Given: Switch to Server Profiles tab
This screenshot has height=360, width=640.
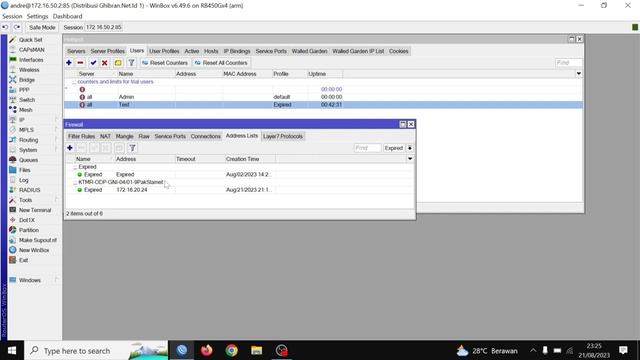Looking at the screenshot, I should point(107,51).
